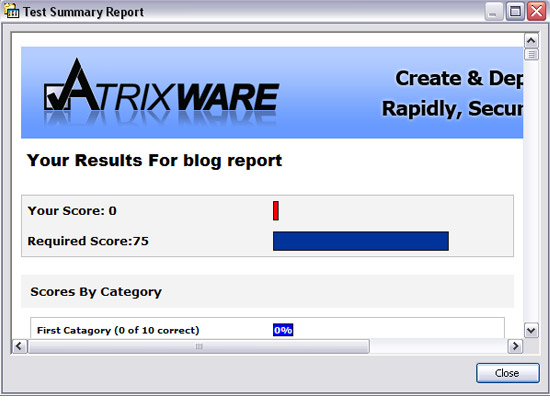This screenshot has height=402, width=550.
Task: Close the window with the red X
Action: click(537, 12)
